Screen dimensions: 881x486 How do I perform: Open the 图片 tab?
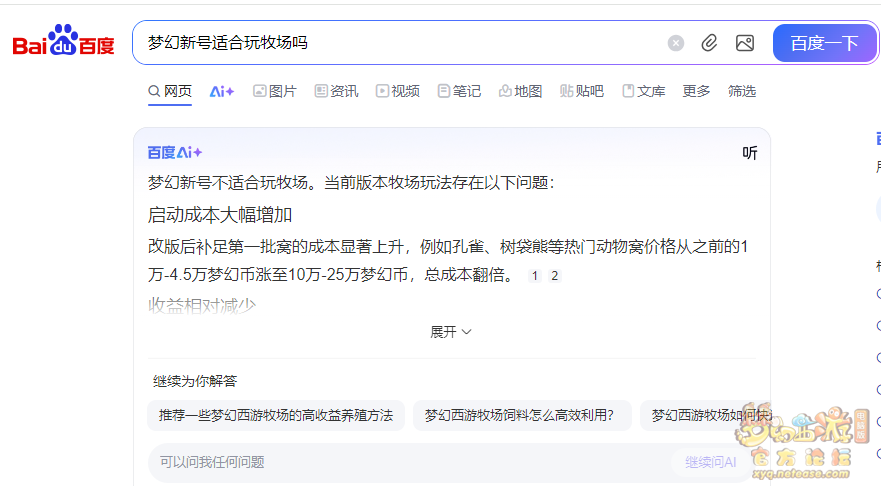275,91
